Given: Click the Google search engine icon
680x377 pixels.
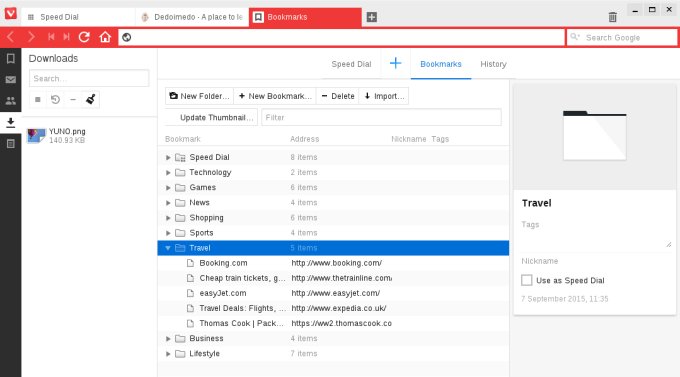Looking at the screenshot, I should tap(575, 37).
